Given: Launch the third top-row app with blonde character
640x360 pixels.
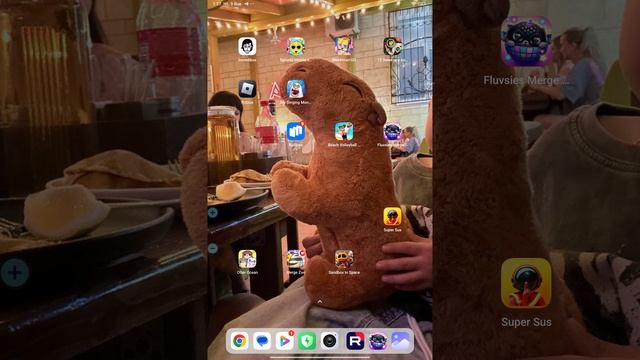Looking at the screenshot, I should [x=344, y=46].
